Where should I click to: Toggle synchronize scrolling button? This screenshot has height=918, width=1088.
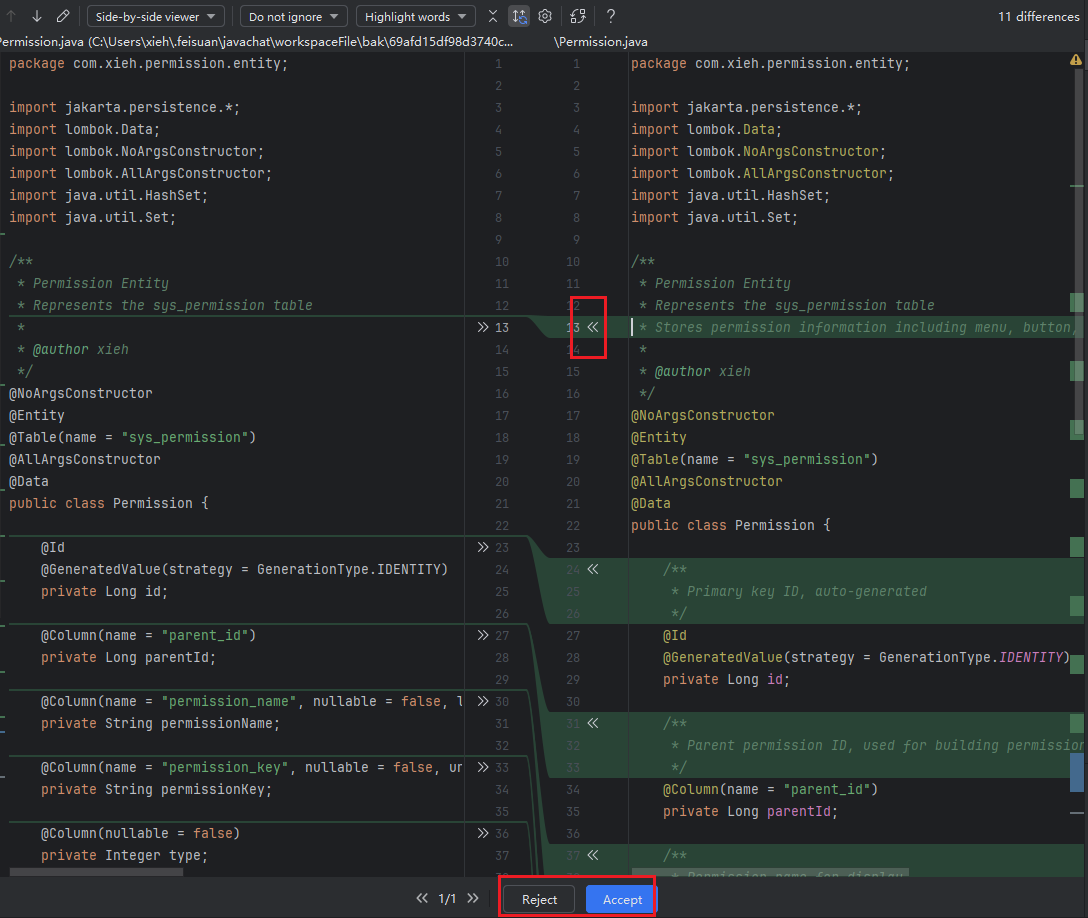point(519,16)
